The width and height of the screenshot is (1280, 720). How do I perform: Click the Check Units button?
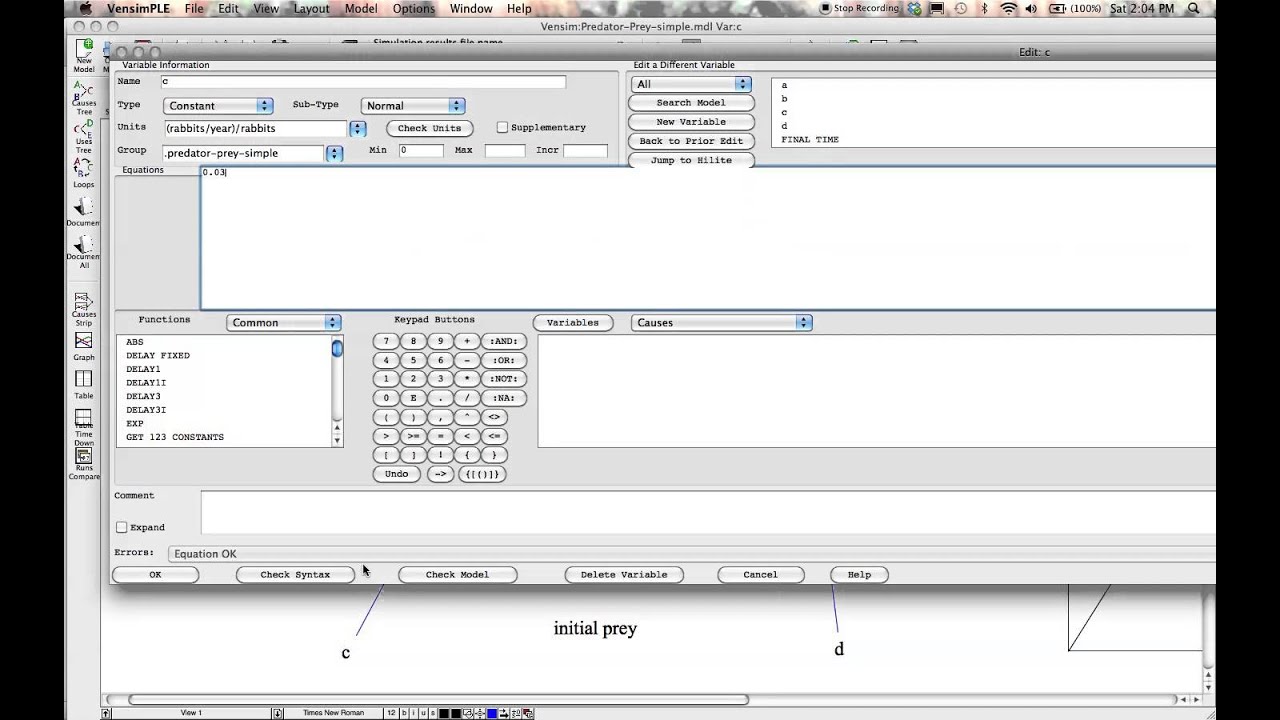(429, 129)
